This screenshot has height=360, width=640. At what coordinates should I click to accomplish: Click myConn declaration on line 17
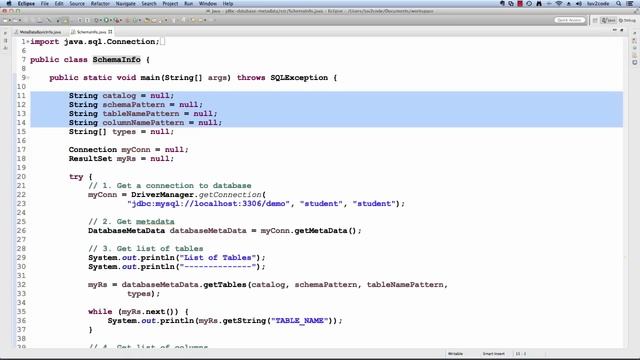(x=136, y=149)
